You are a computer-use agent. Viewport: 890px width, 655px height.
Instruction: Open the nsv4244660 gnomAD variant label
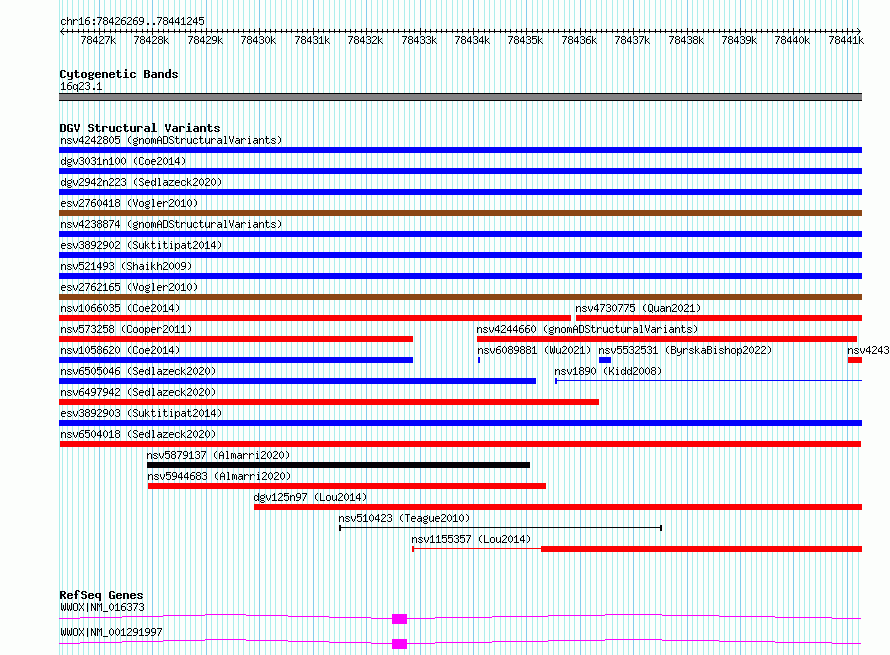pyautogui.click(x=587, y=329)
